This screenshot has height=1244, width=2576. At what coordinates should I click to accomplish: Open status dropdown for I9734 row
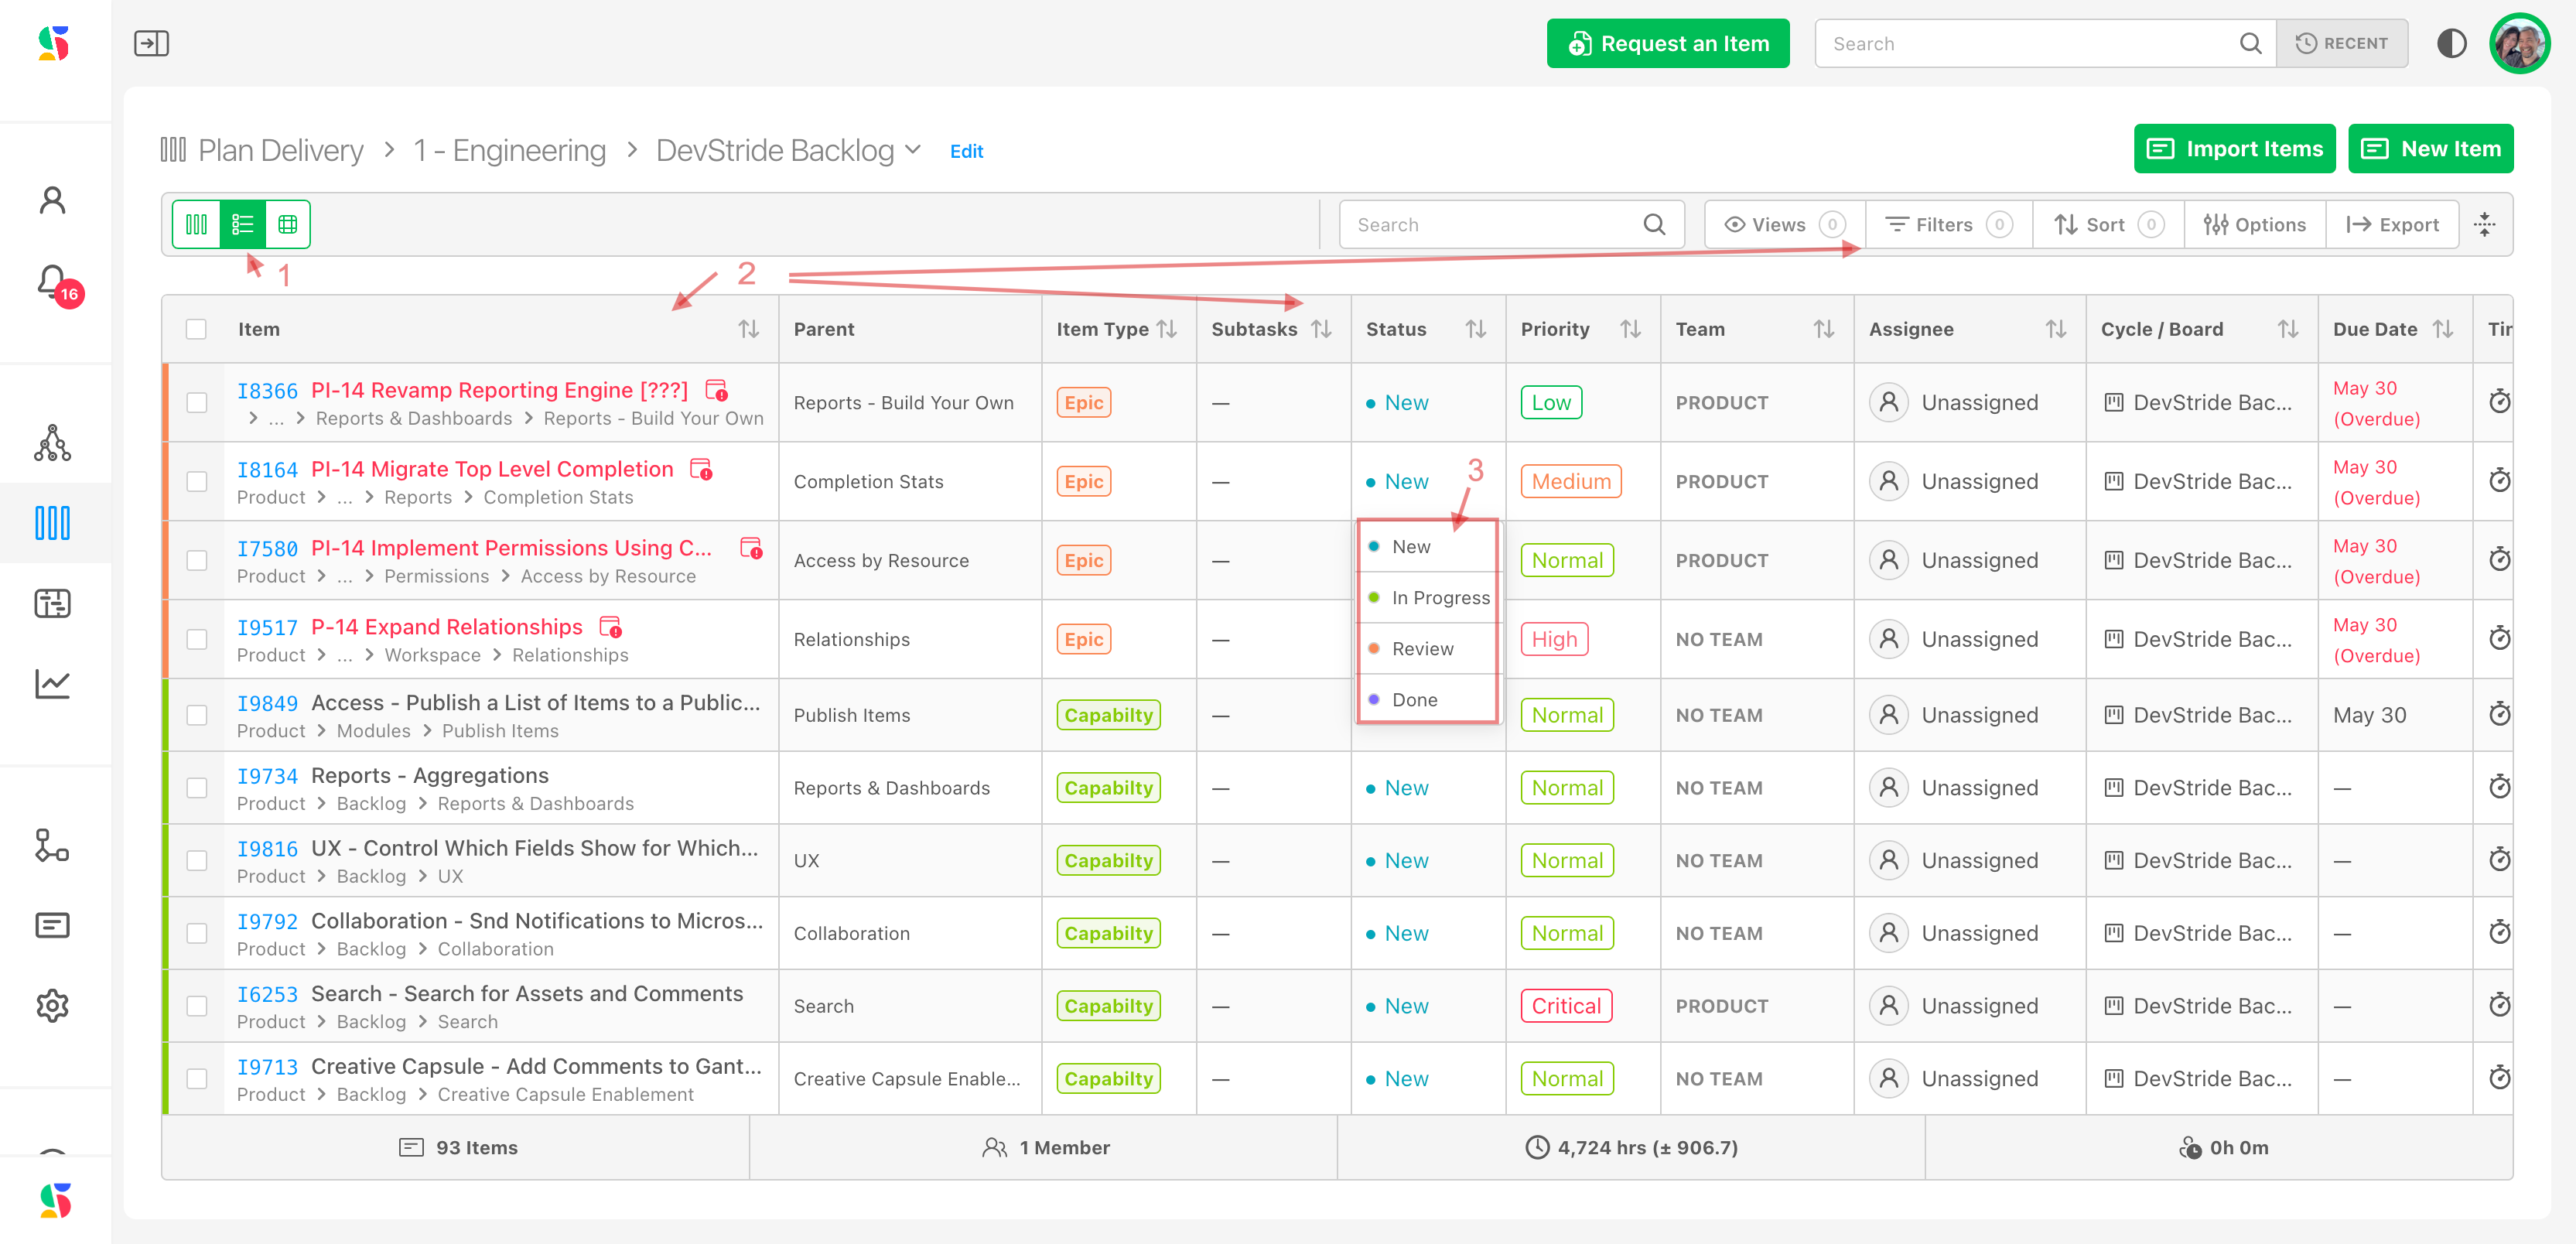coord(1405,788)
